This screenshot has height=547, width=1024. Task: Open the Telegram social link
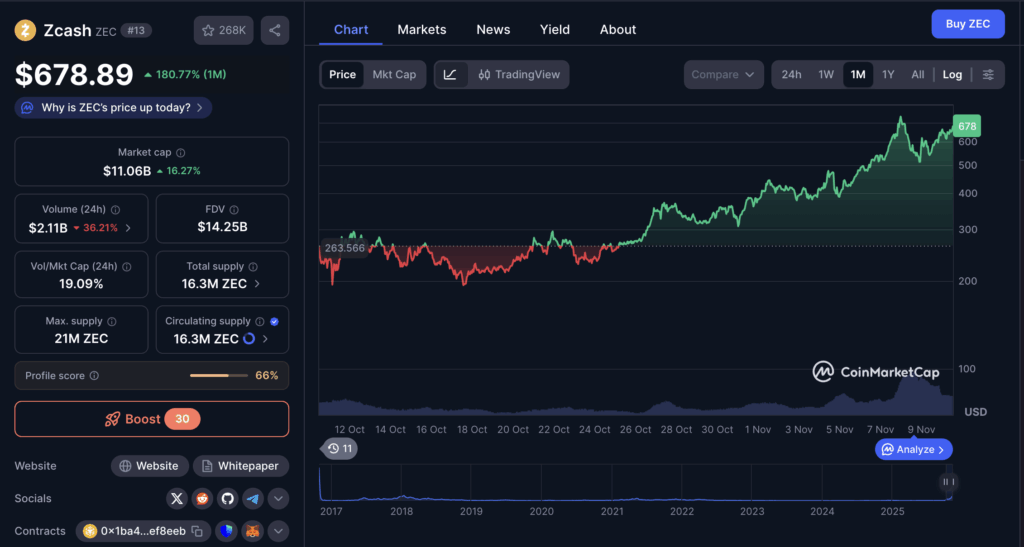point(253,499)
